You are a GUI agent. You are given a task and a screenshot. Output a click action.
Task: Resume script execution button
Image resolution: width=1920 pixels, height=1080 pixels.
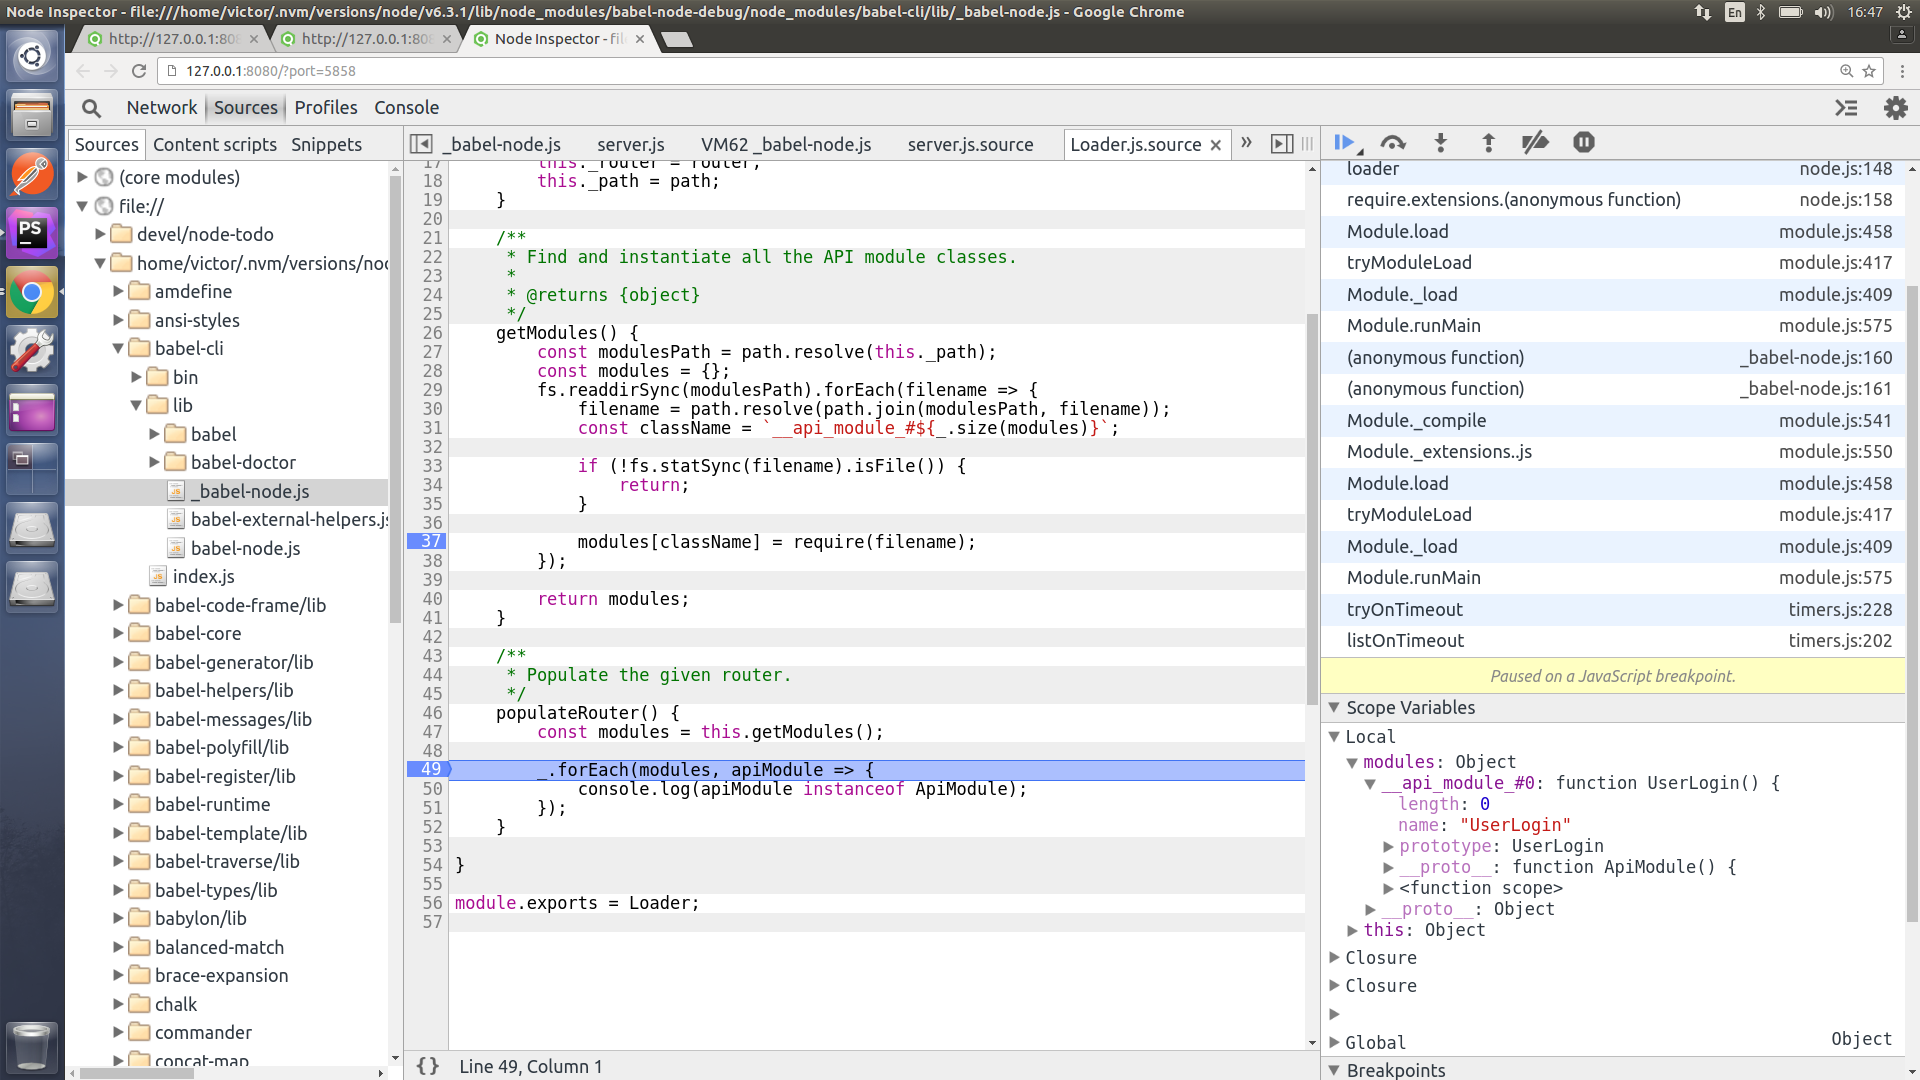pyautogui.click(x=1346, y=143)
